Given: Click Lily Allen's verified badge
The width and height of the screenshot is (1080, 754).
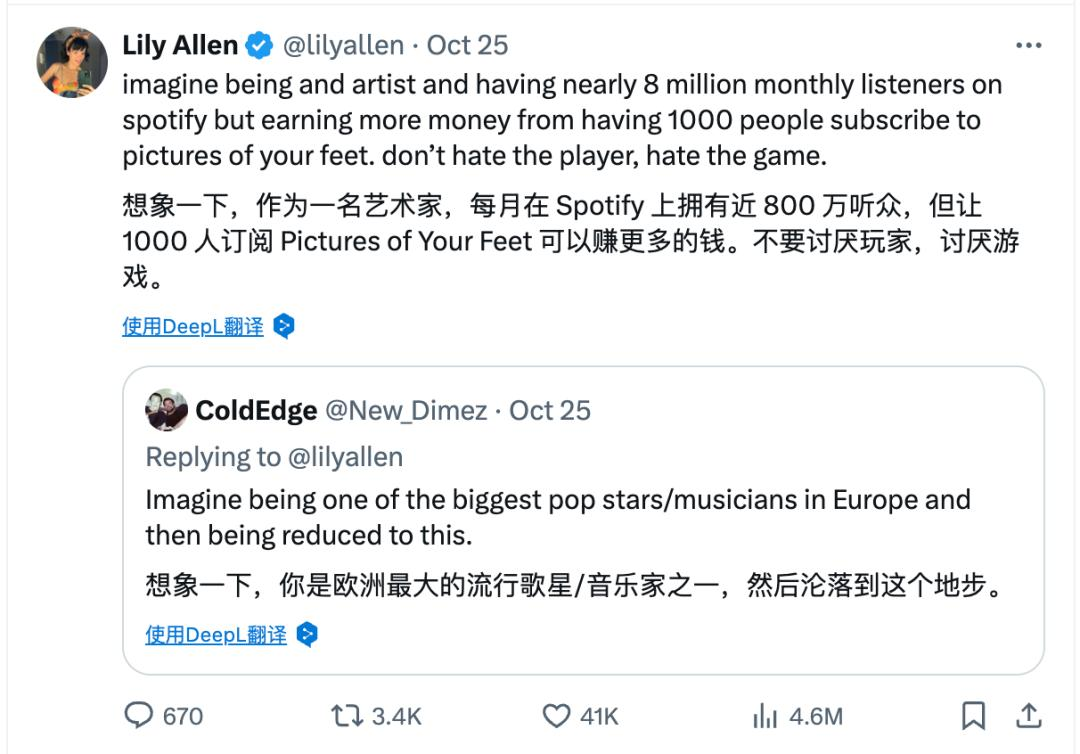Looking at the screenshot, I should (x=259, y=44).
